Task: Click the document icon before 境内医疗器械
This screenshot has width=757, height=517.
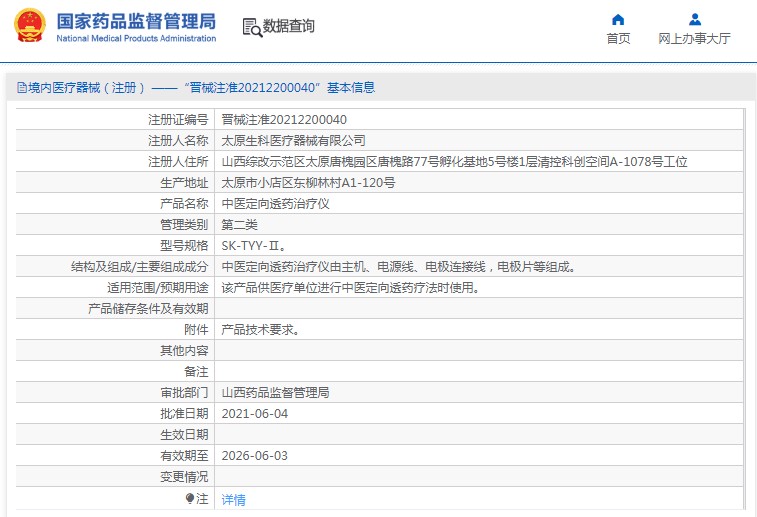Action: coord(22,87)
